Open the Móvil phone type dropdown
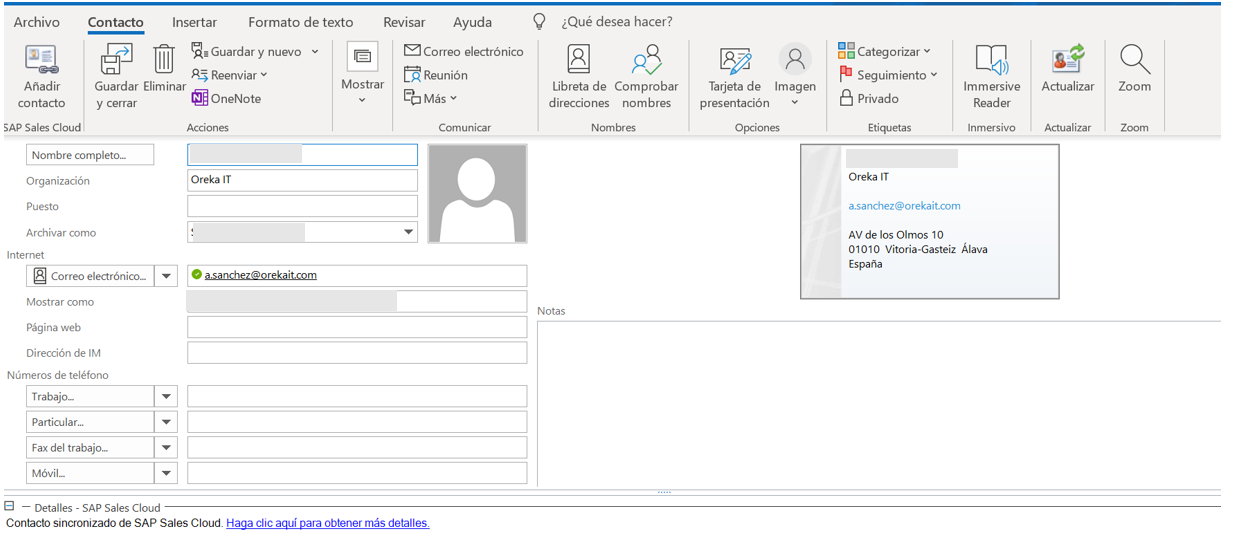This screenshot has height=559, width=1235. click(166, 473)
